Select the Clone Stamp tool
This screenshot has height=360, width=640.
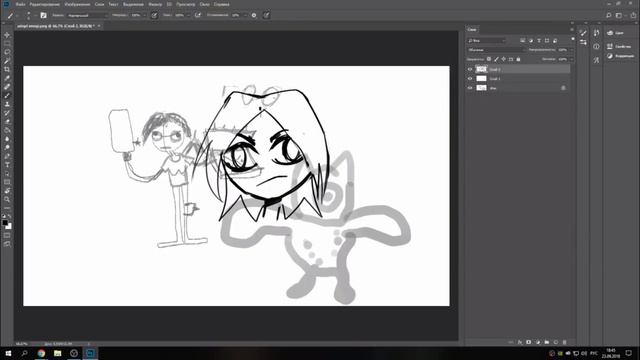7,104
